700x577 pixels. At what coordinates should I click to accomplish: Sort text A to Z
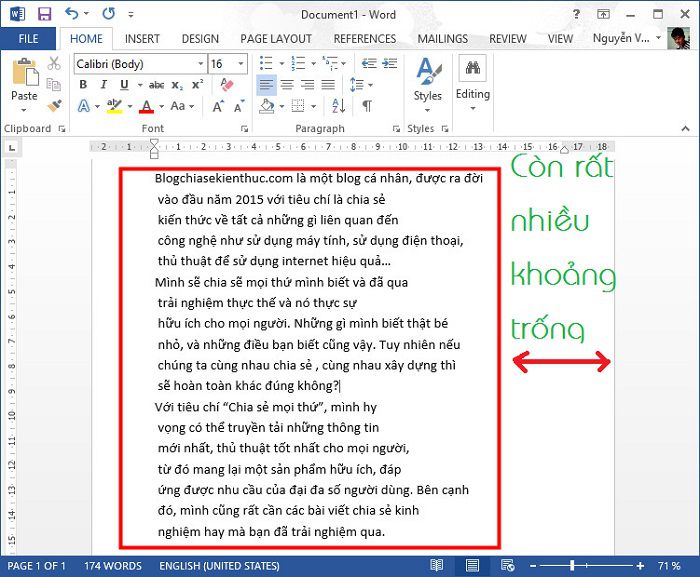pyautogui.click(x=338, y=106)
